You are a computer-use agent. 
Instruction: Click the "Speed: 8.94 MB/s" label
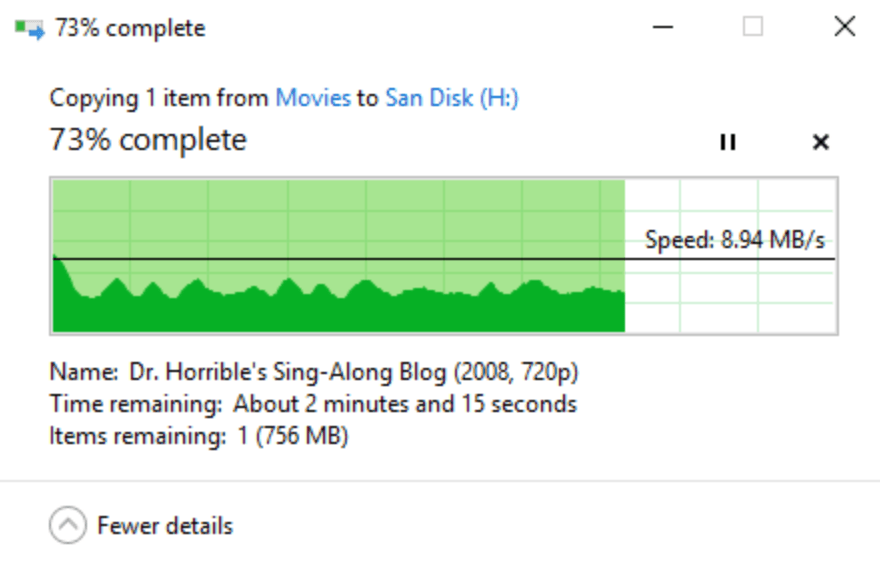tap(740, 240)
